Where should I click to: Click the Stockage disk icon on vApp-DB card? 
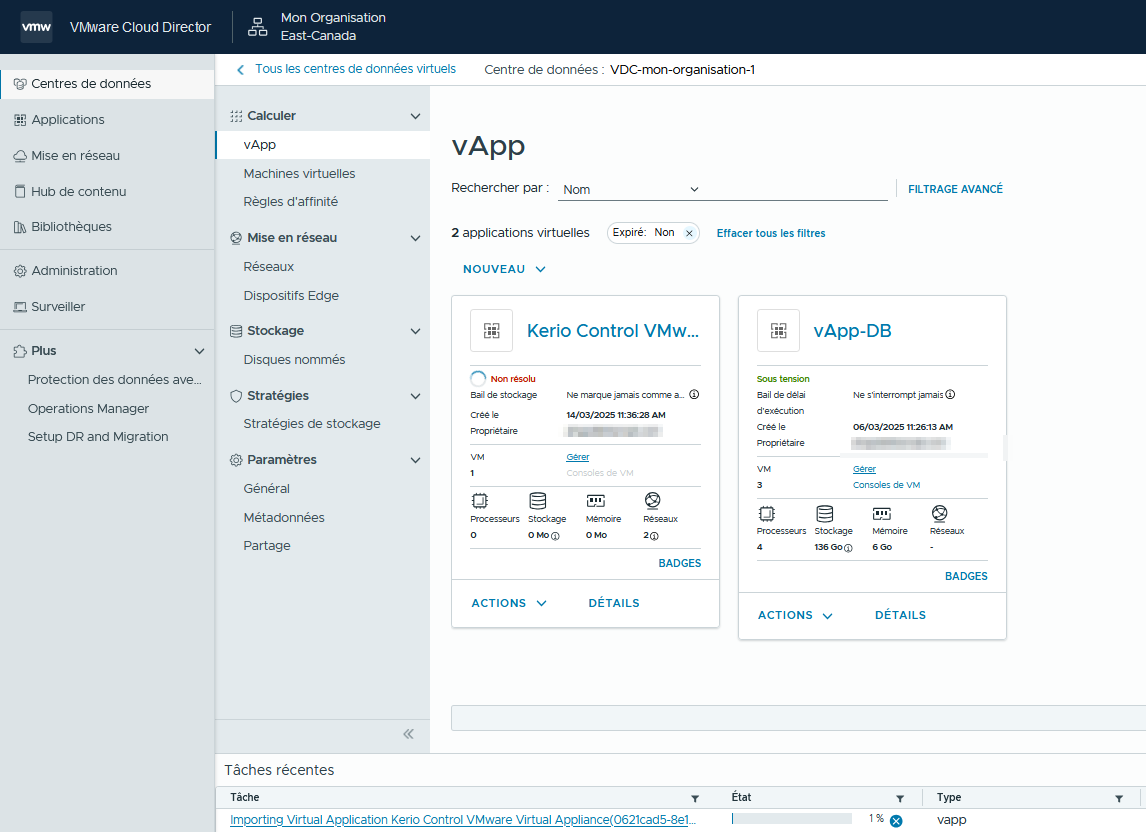(x=824, y=513)
